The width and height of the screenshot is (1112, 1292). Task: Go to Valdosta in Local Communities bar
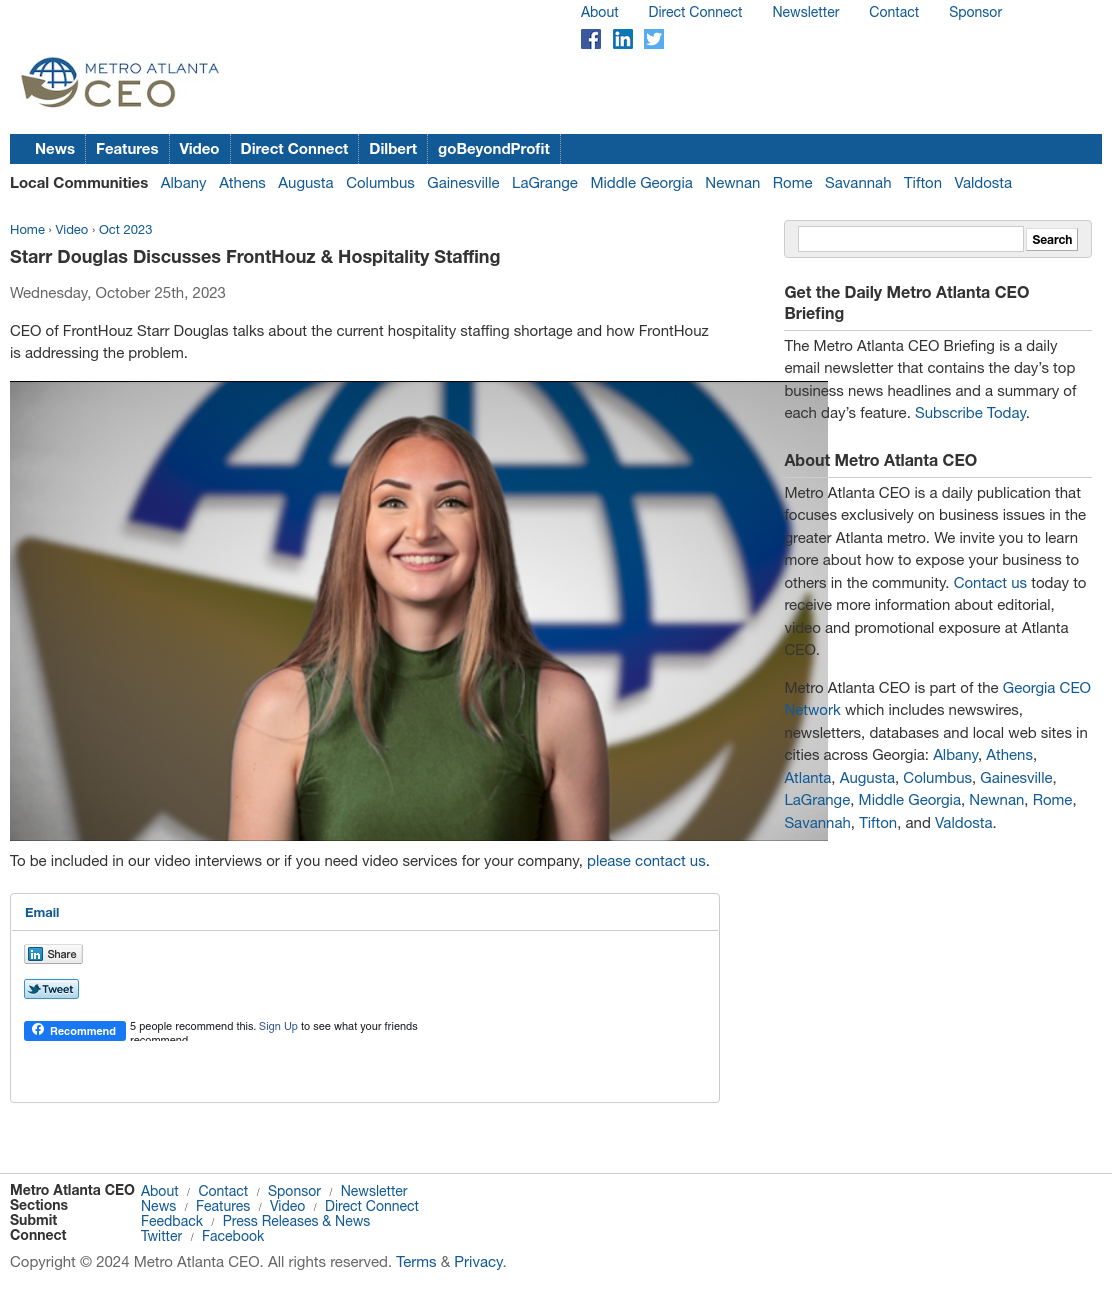tap(983, 183)
